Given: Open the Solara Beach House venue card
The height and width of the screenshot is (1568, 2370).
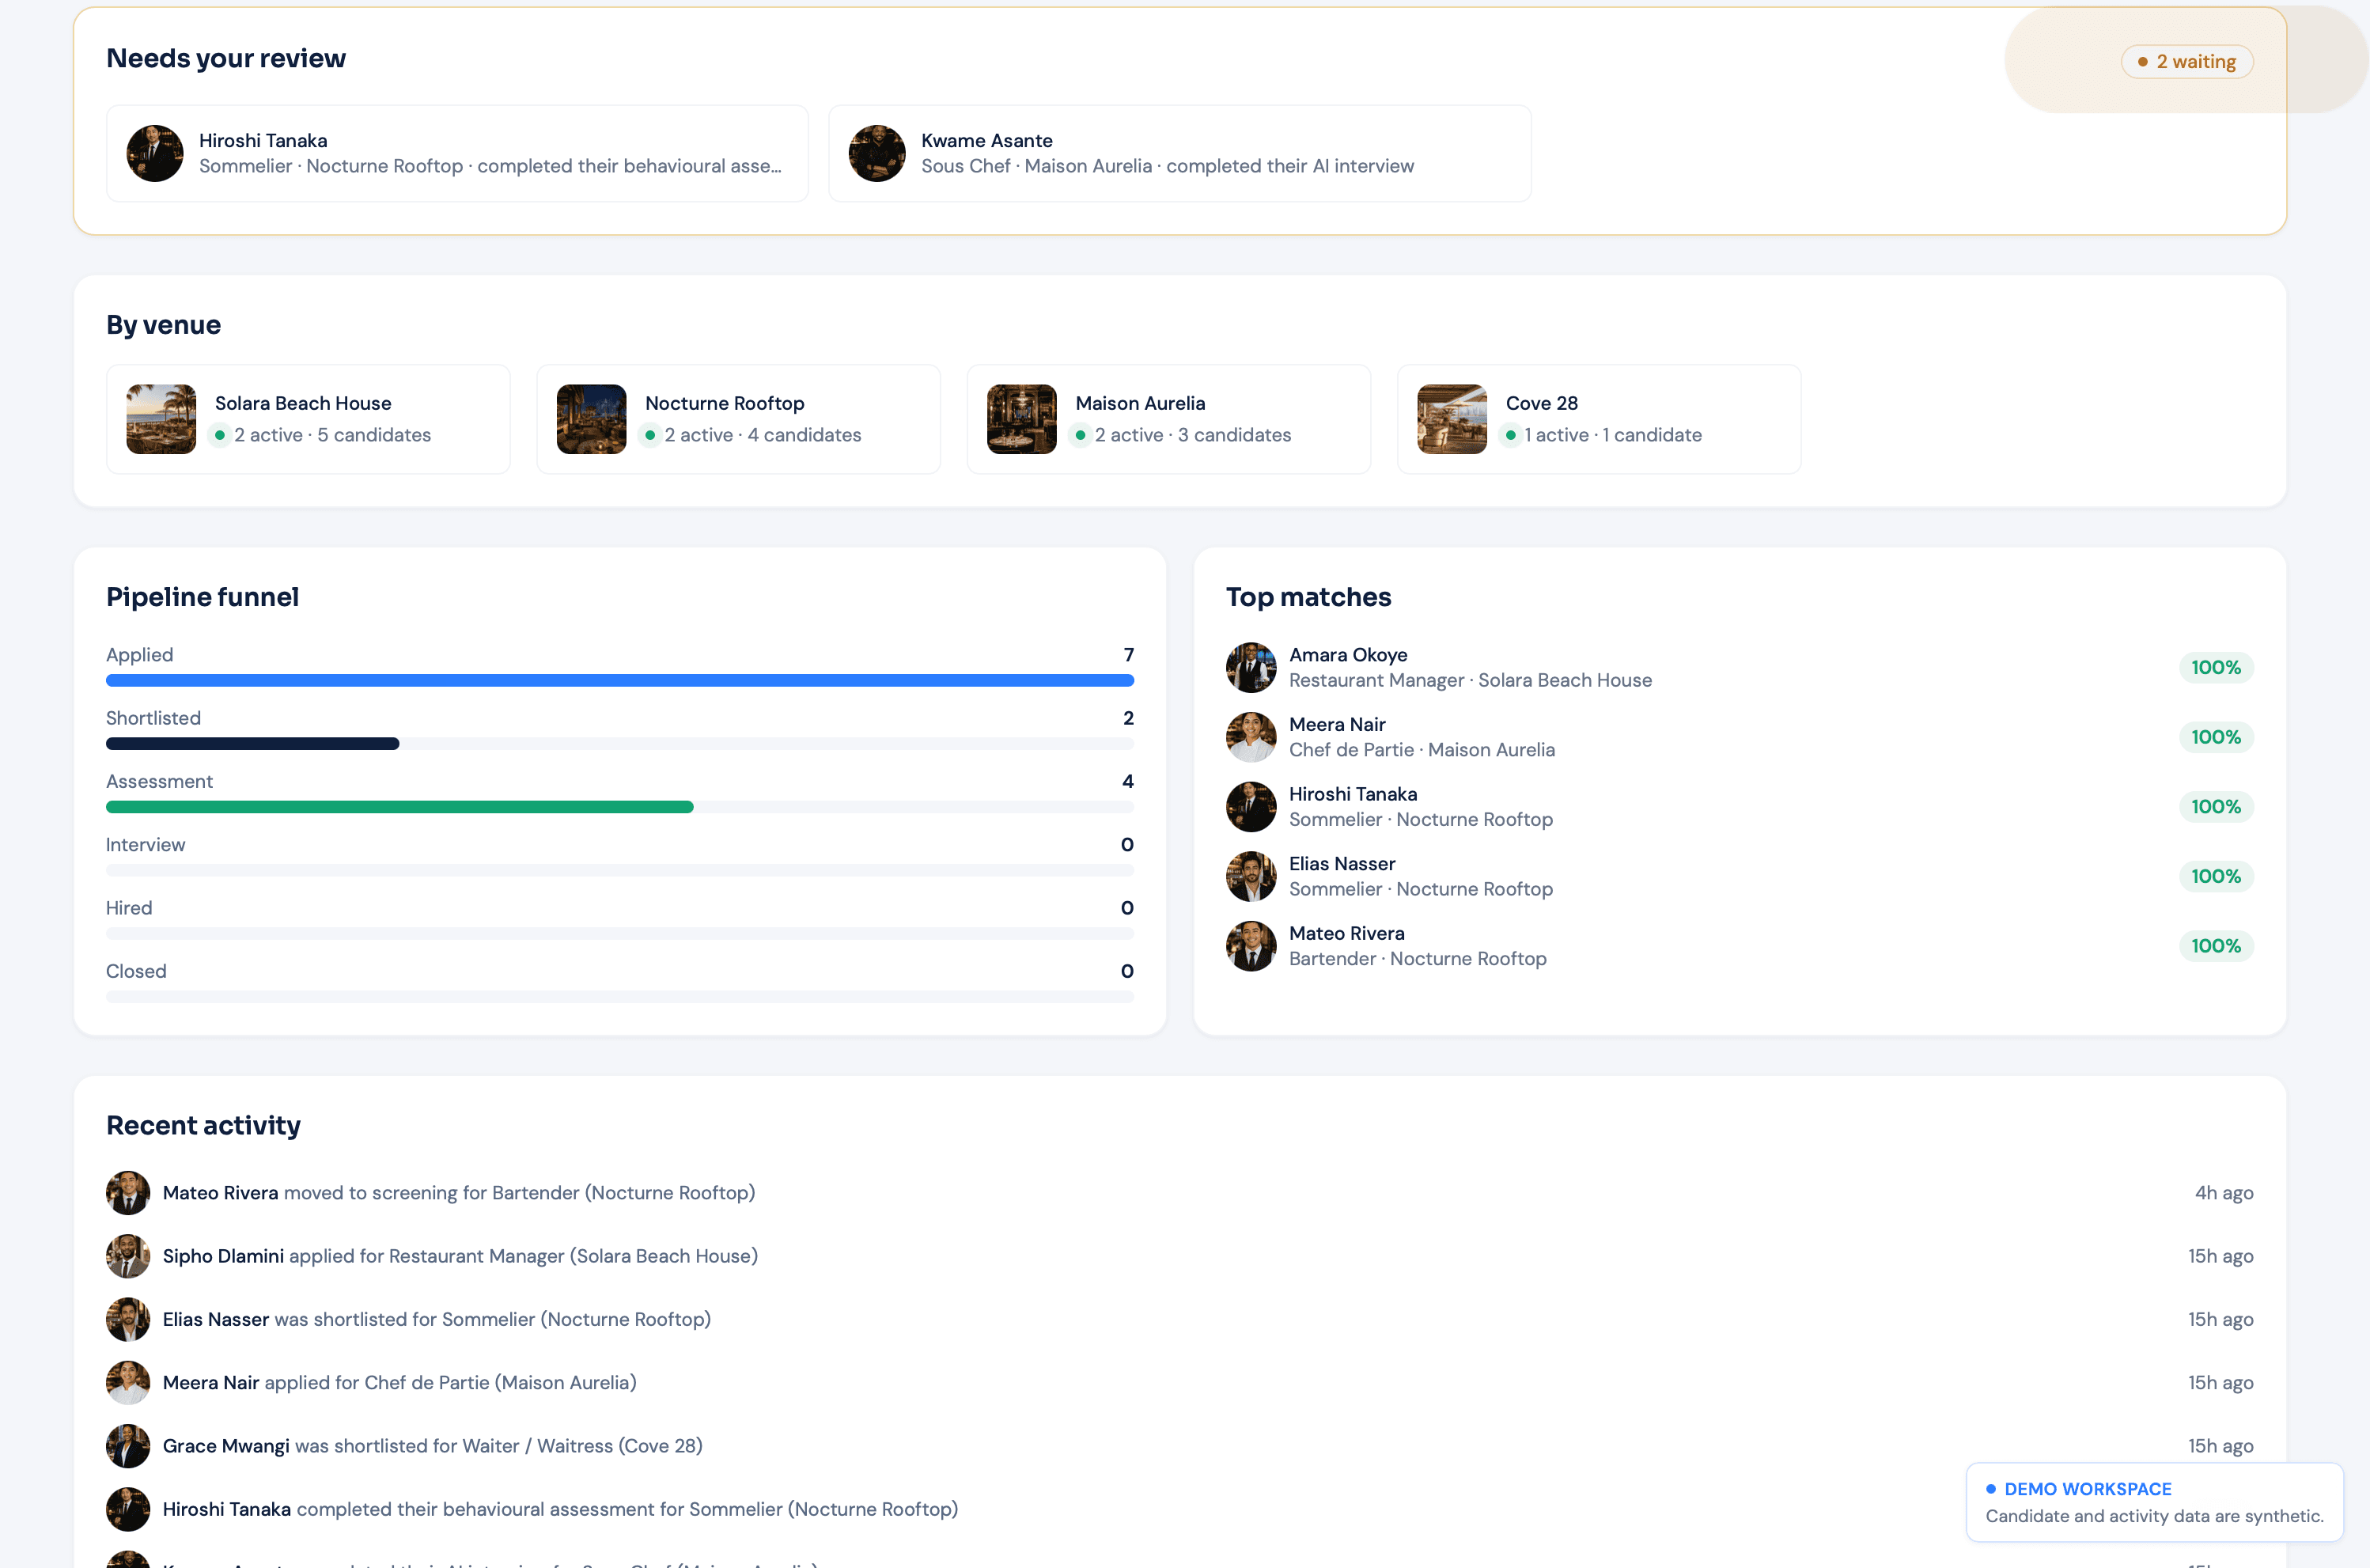Looking at the screenshot, I should (x=308, y=419).
